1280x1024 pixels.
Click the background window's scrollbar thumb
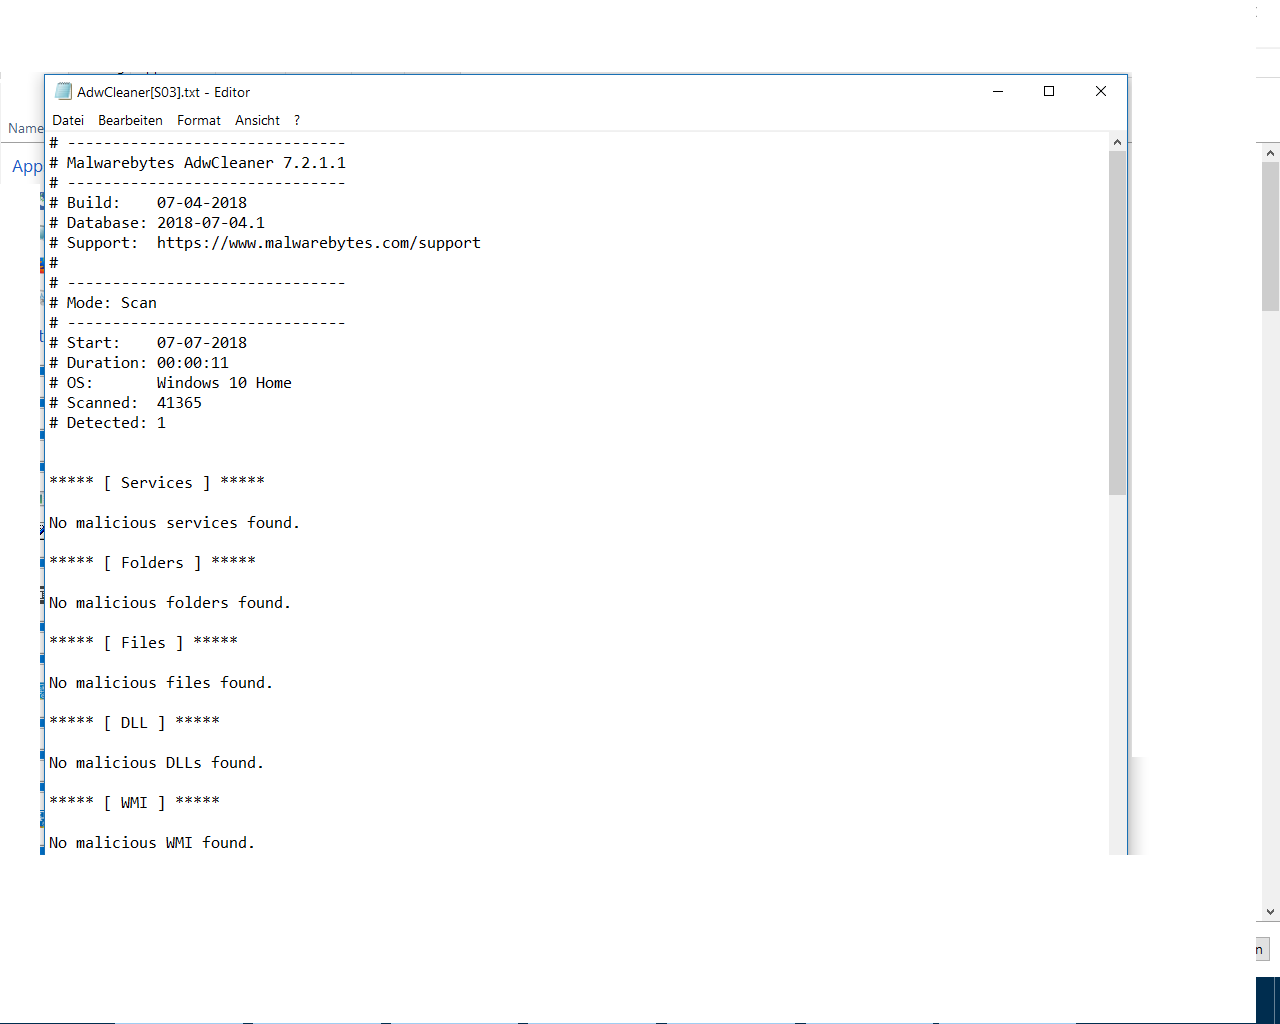(x=1271, y=236)
